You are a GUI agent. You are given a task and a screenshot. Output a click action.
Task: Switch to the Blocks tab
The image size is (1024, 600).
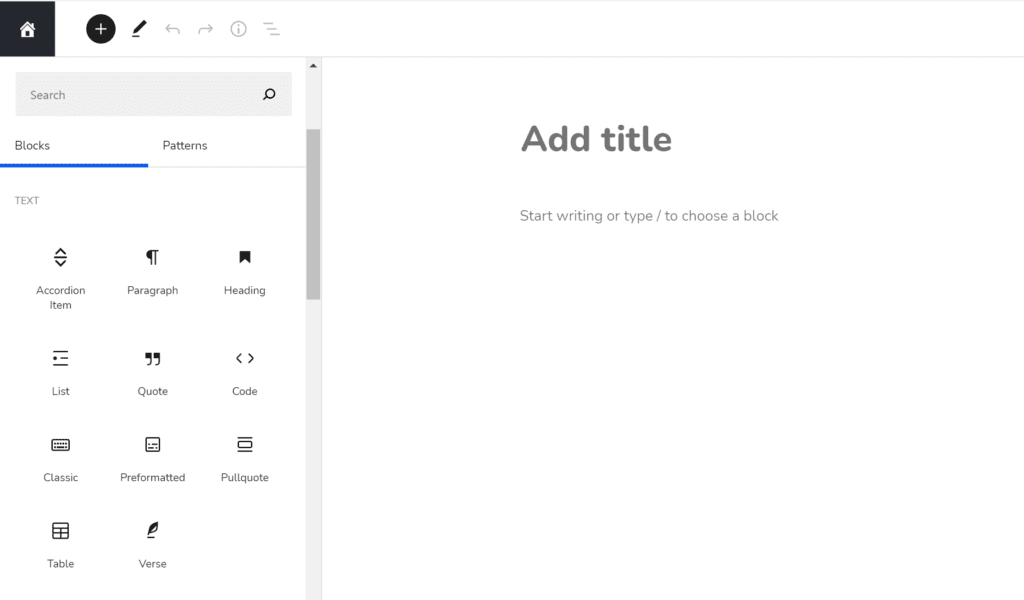pyautogui.click(x=32, y=145)
